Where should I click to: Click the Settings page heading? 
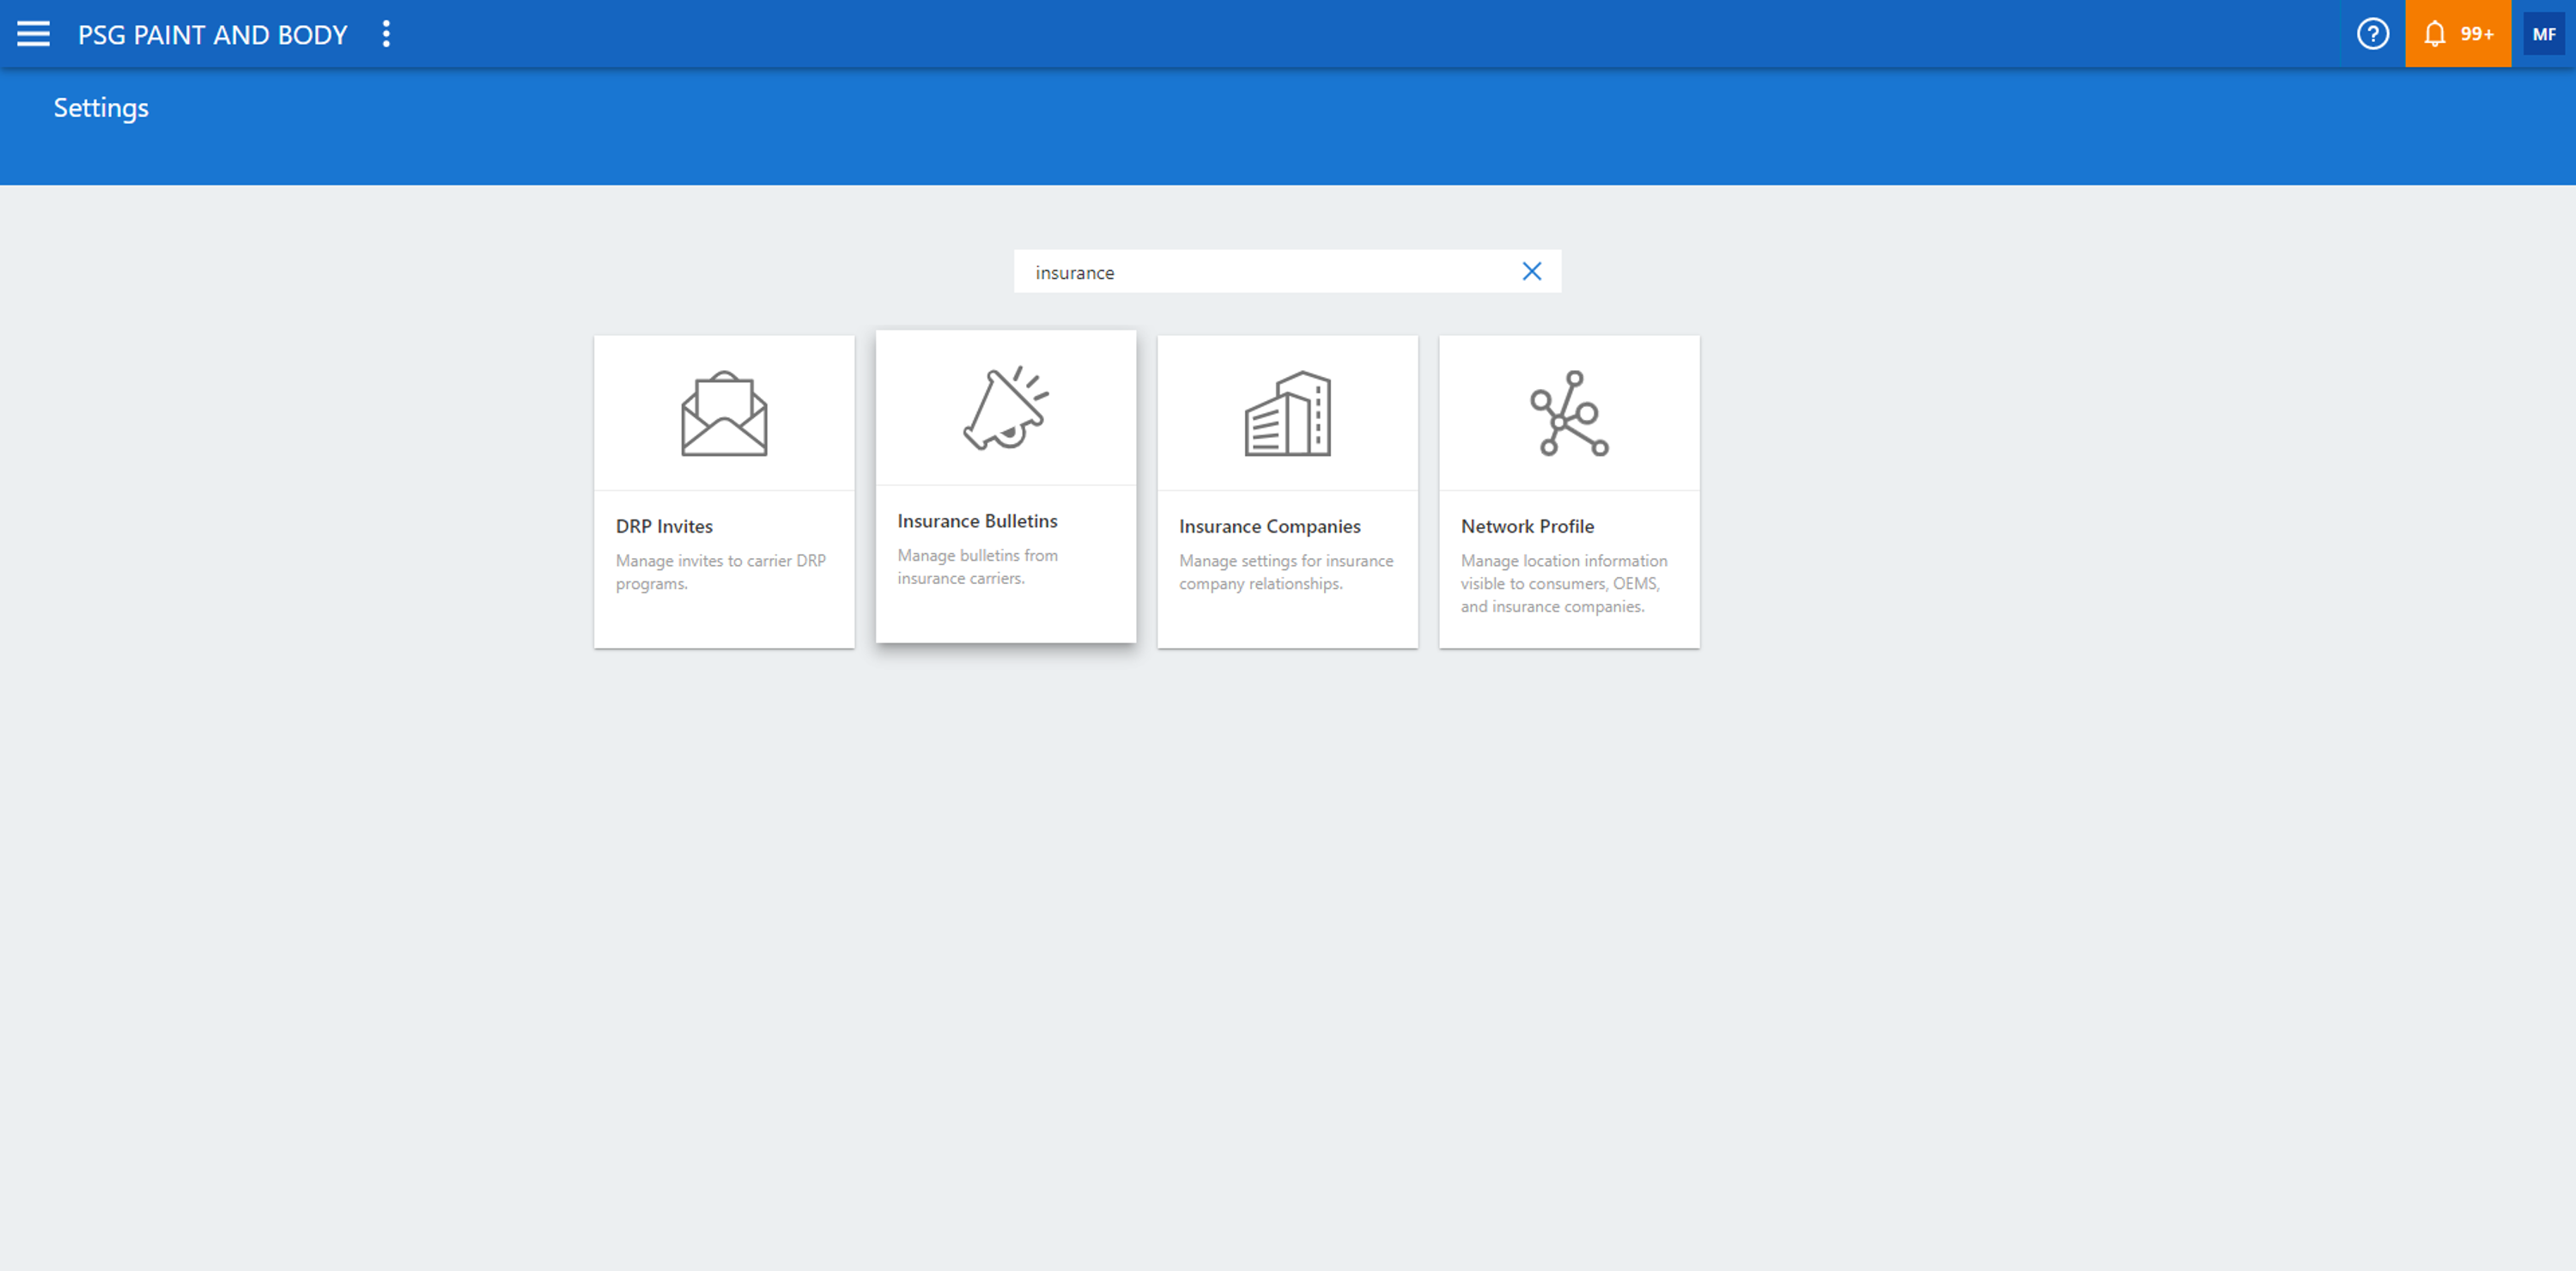pyautogui.click(x=101, y=108)
